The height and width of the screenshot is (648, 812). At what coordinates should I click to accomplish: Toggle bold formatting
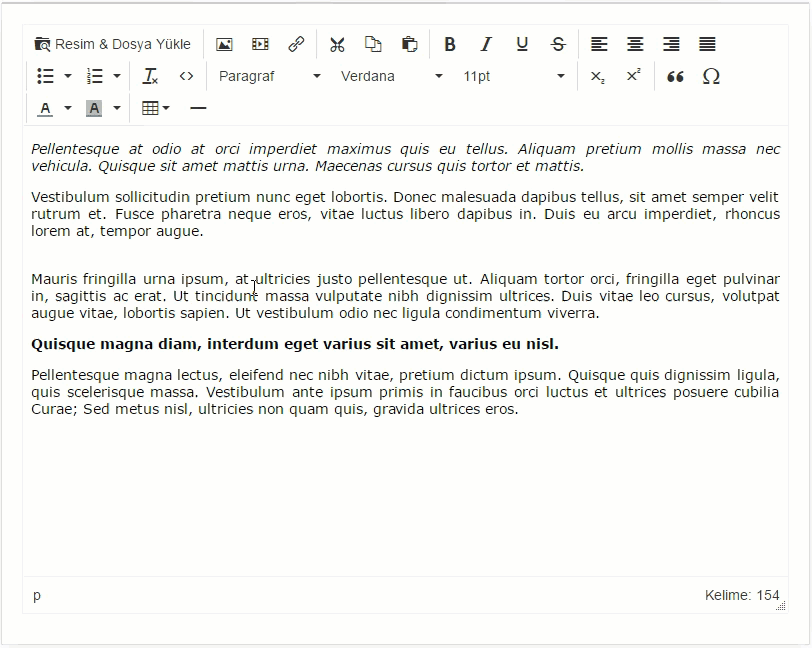pos(450,44)
